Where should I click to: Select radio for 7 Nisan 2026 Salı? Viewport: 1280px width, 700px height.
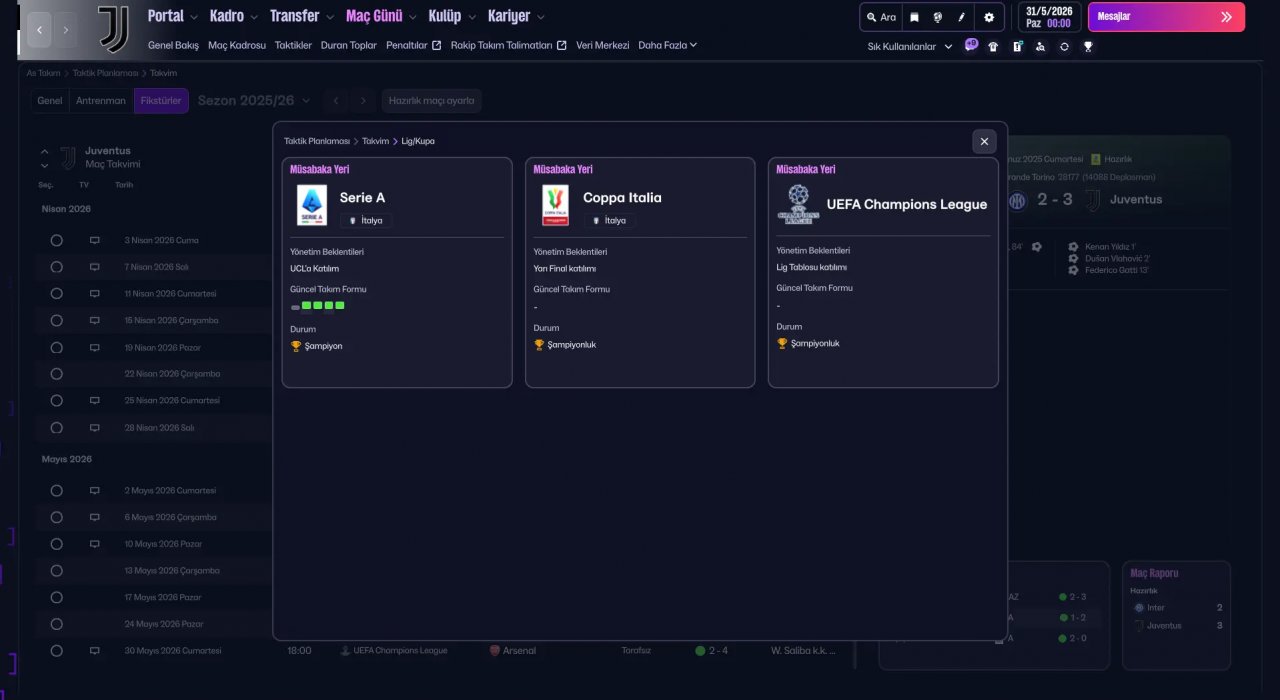[56, 267]
